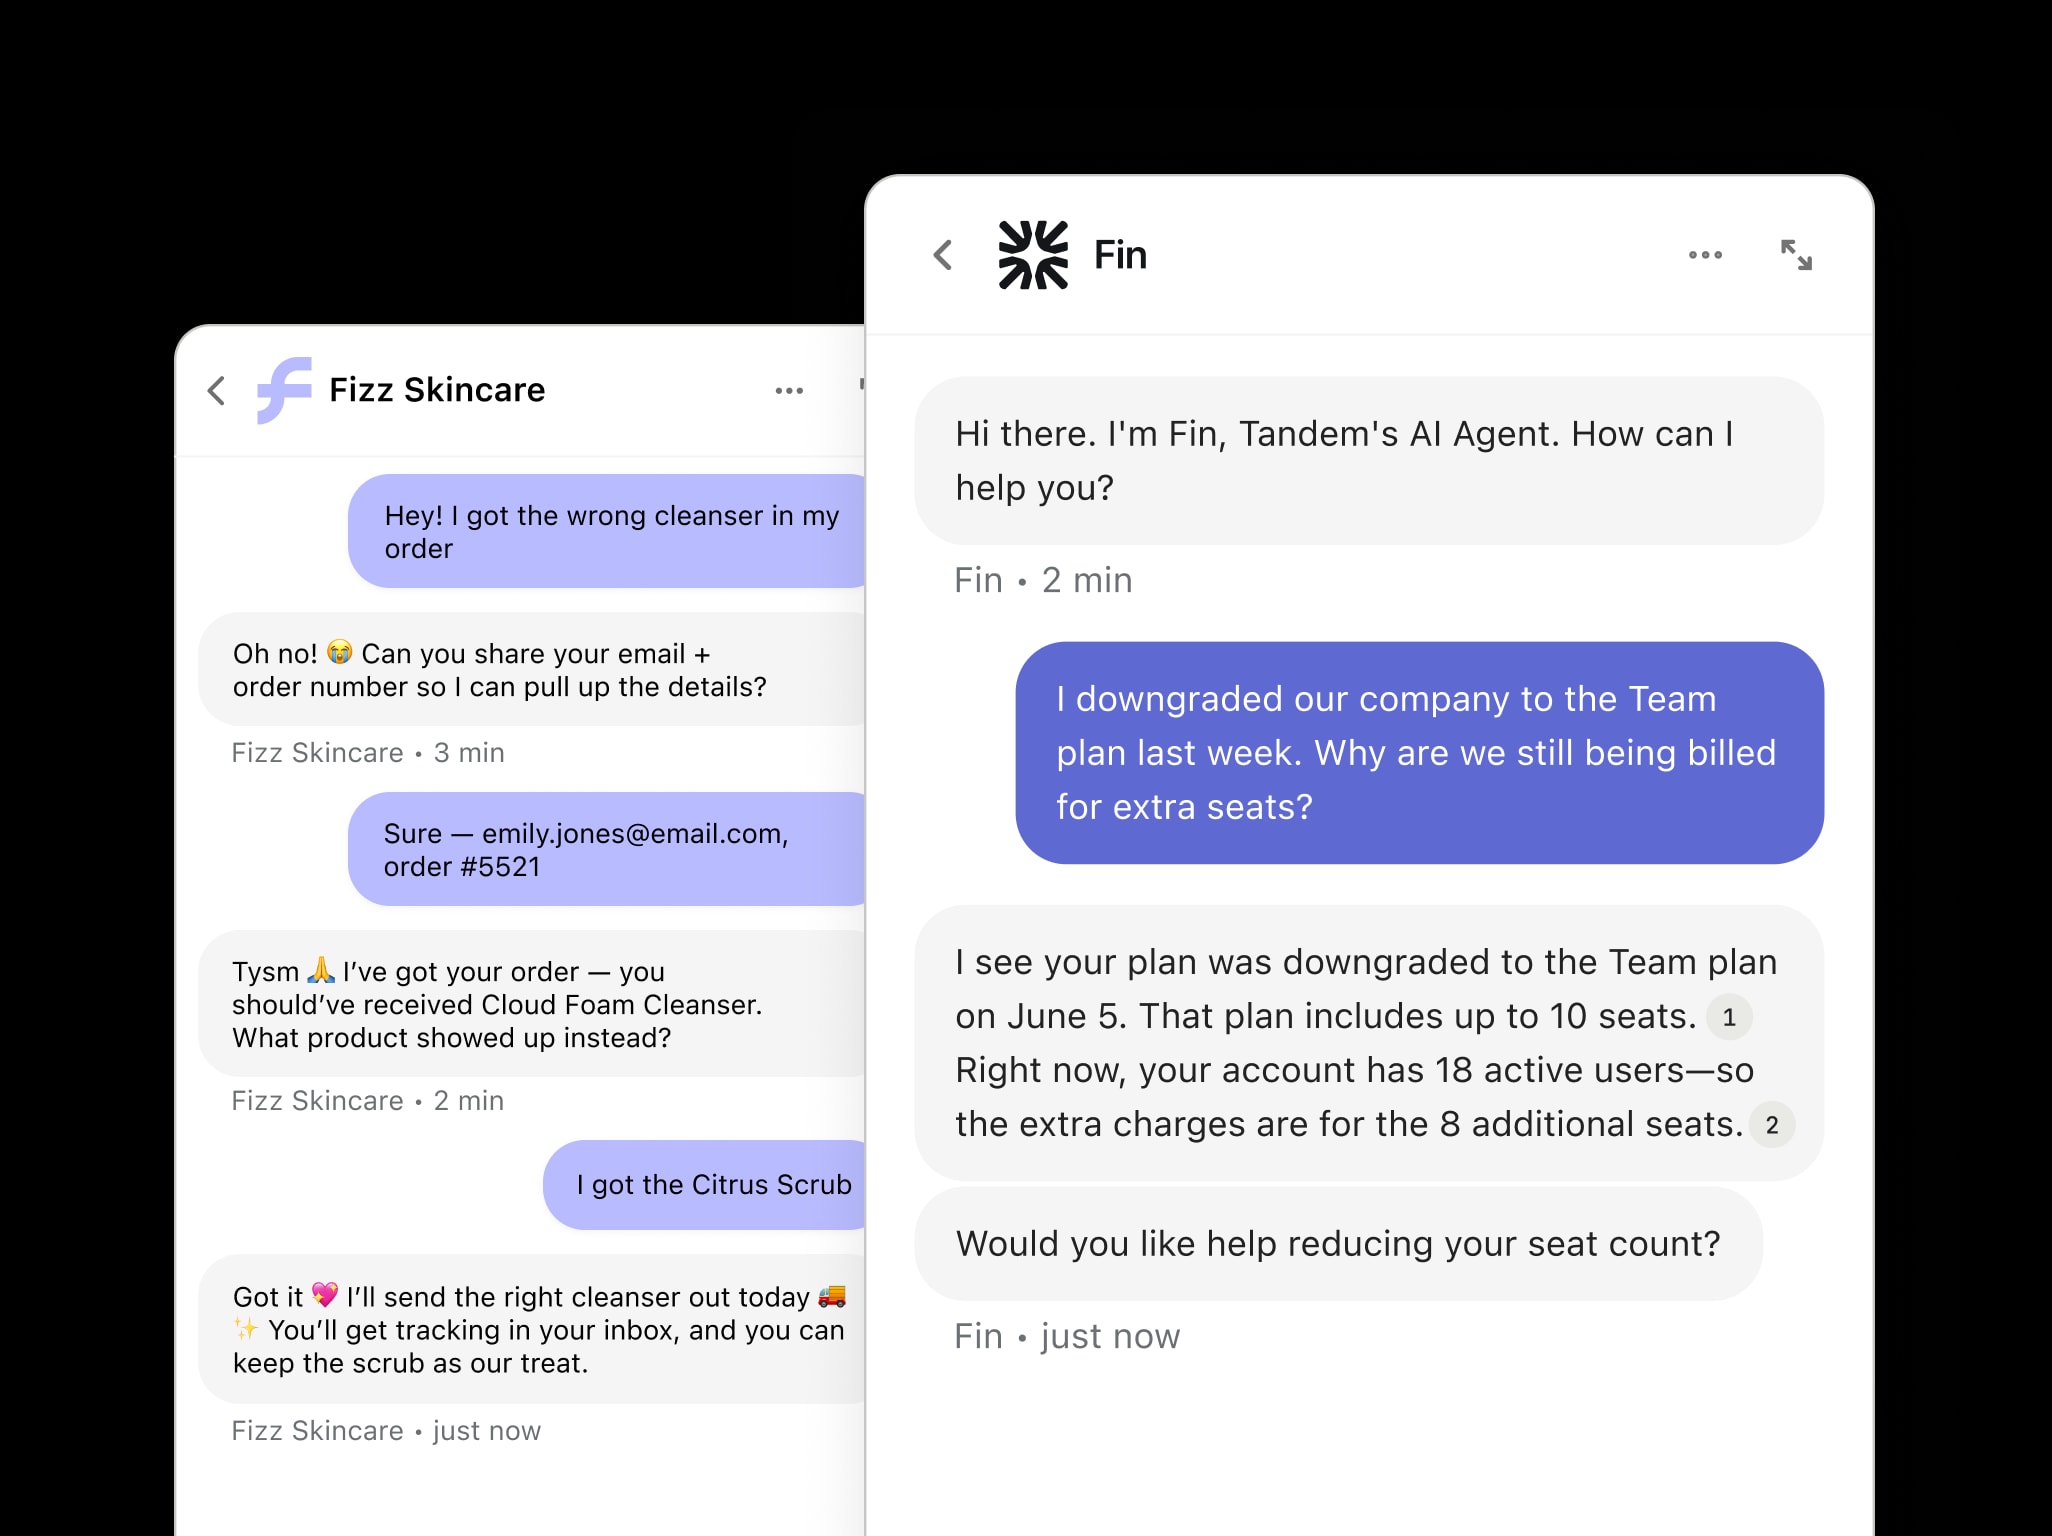The image size is (2052, 1536).
Task: Click the back chevron in Fizz Skincare window
Action: 217,392
